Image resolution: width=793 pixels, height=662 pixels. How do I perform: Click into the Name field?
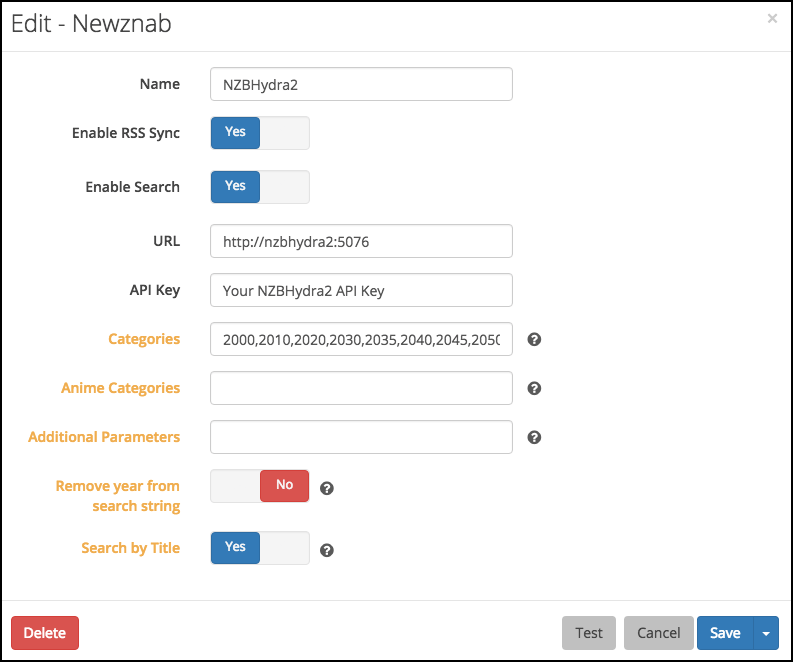tap(361, 85)
